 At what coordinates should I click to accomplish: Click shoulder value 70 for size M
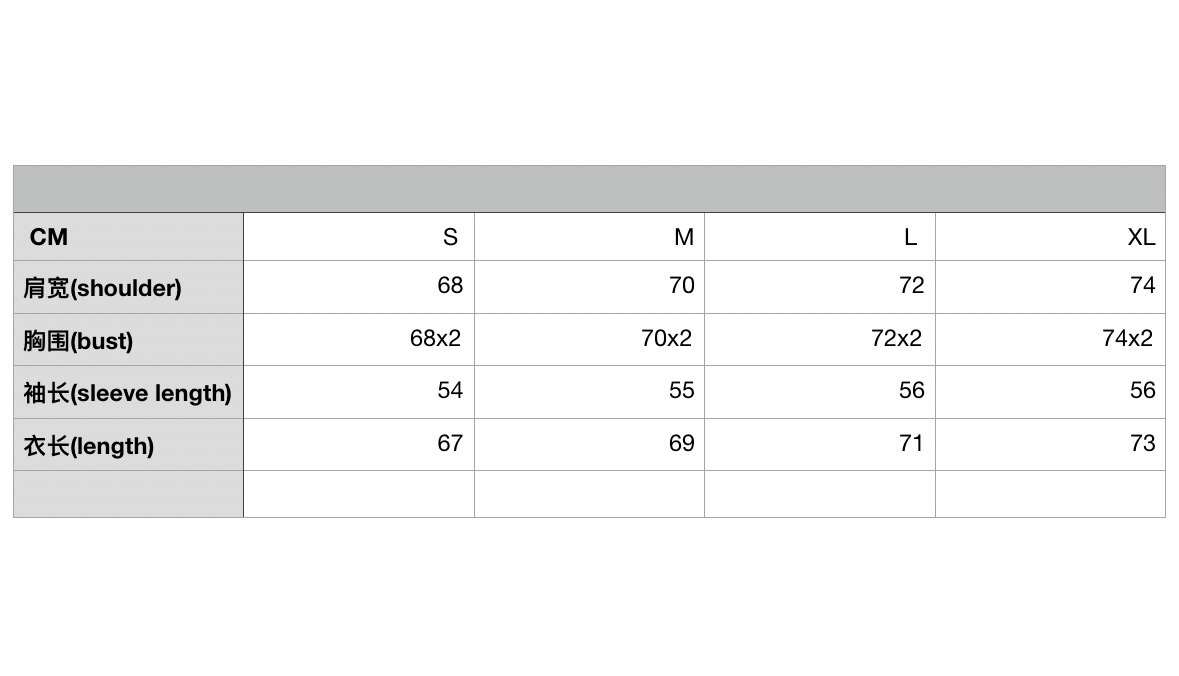coord(681,286)
